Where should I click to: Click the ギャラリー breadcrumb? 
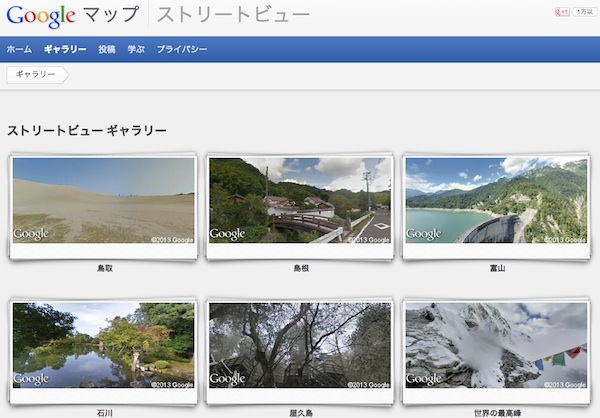[35, 75]
